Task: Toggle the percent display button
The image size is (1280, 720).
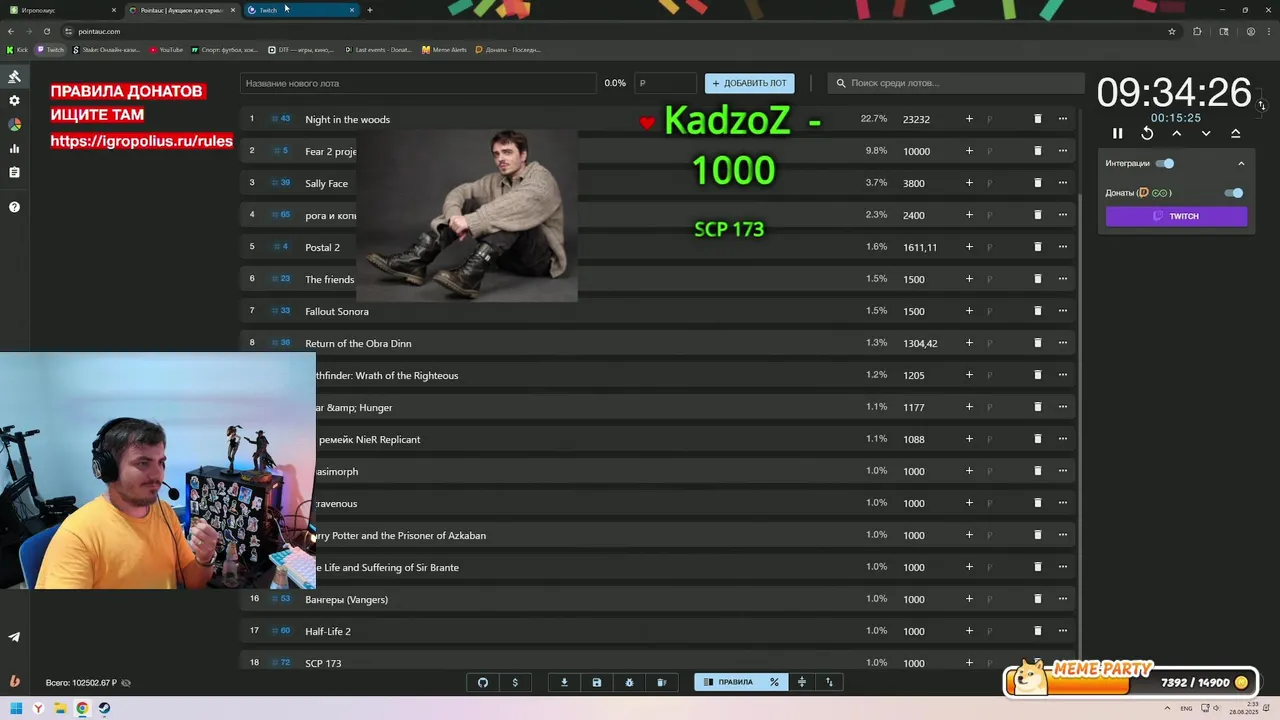Action: (774, 682)
